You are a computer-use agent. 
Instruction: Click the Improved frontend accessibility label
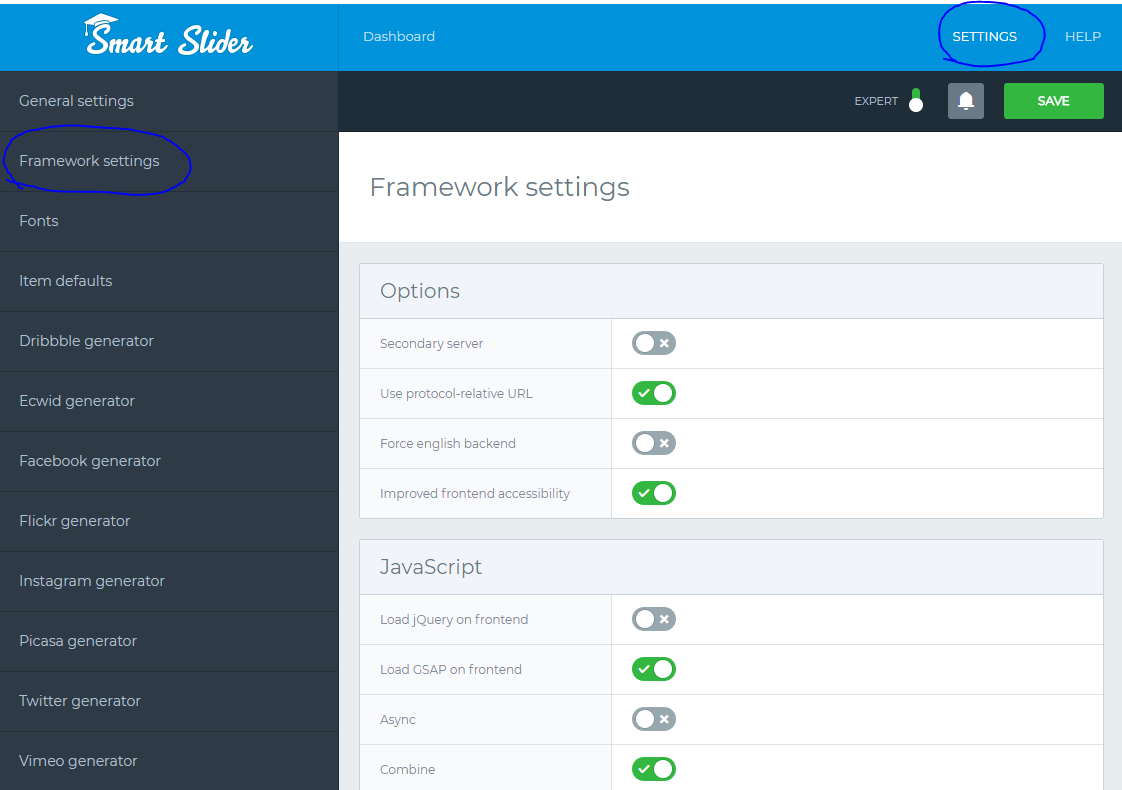coord(474,494)
